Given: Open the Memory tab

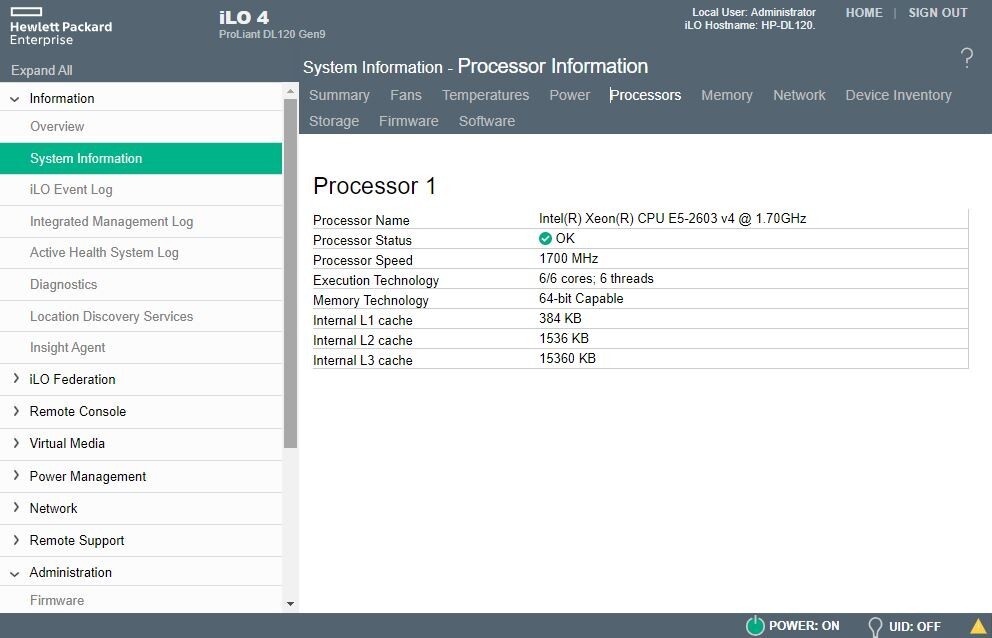Looking at the screenshot, I should (x=727, y=95).
